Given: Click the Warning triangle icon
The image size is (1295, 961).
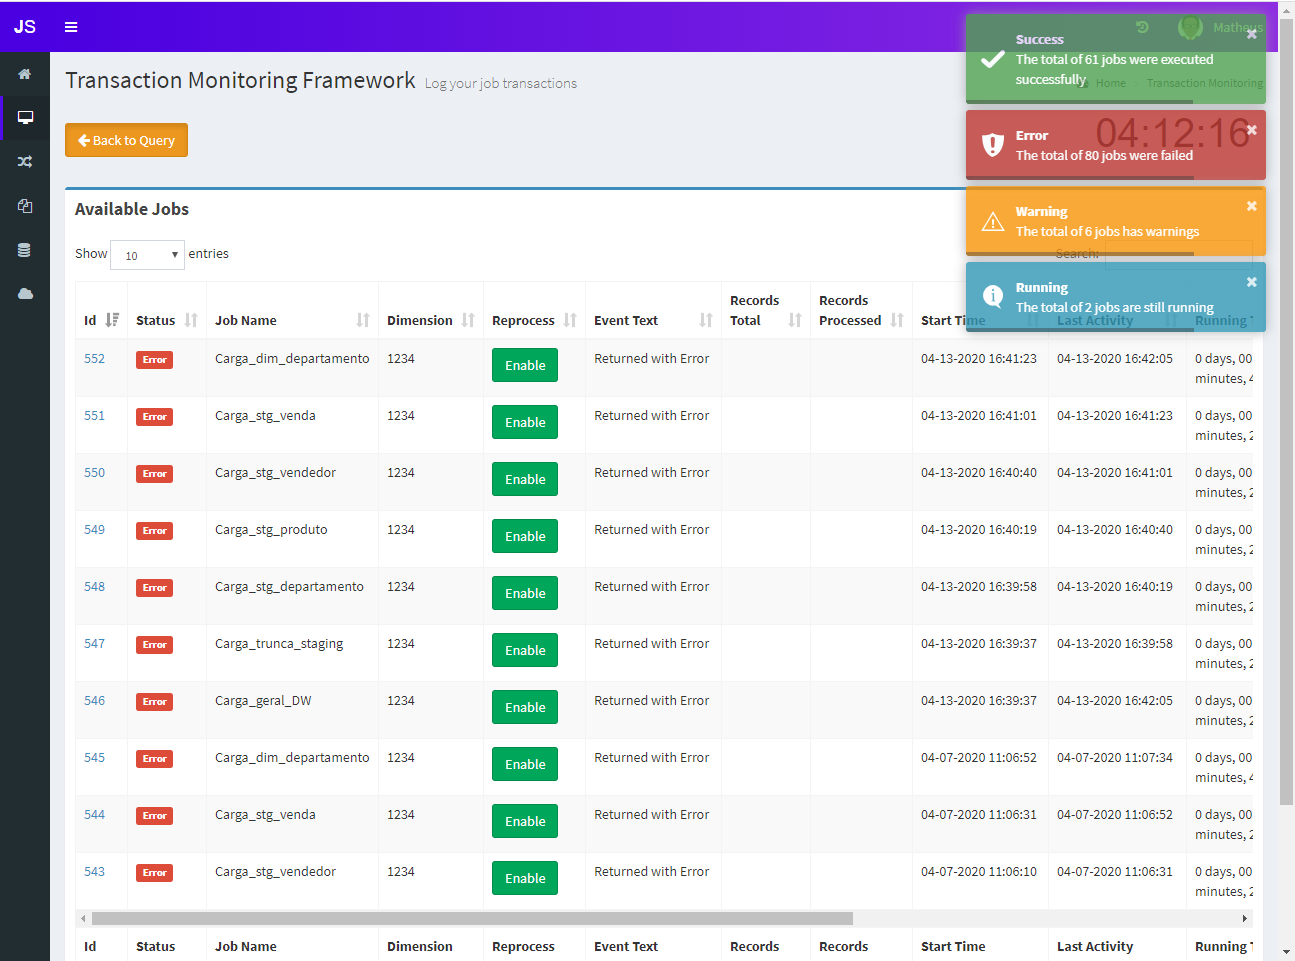Looking at the screenshot, I should (x=992, y=221).
